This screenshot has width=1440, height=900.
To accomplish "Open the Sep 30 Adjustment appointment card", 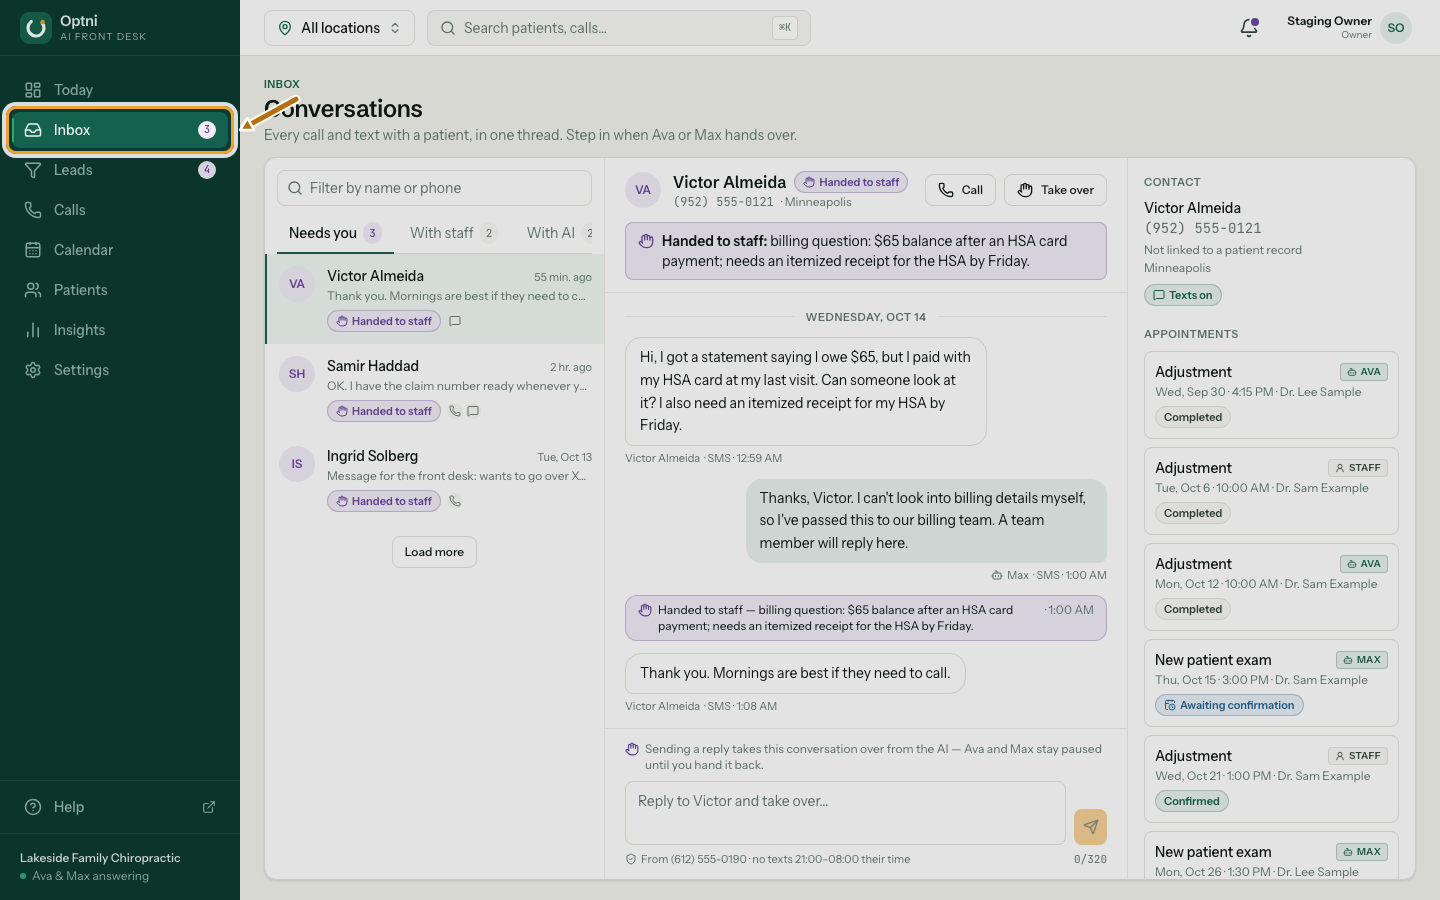I will pyautogui.click(x=1271, y=395).
